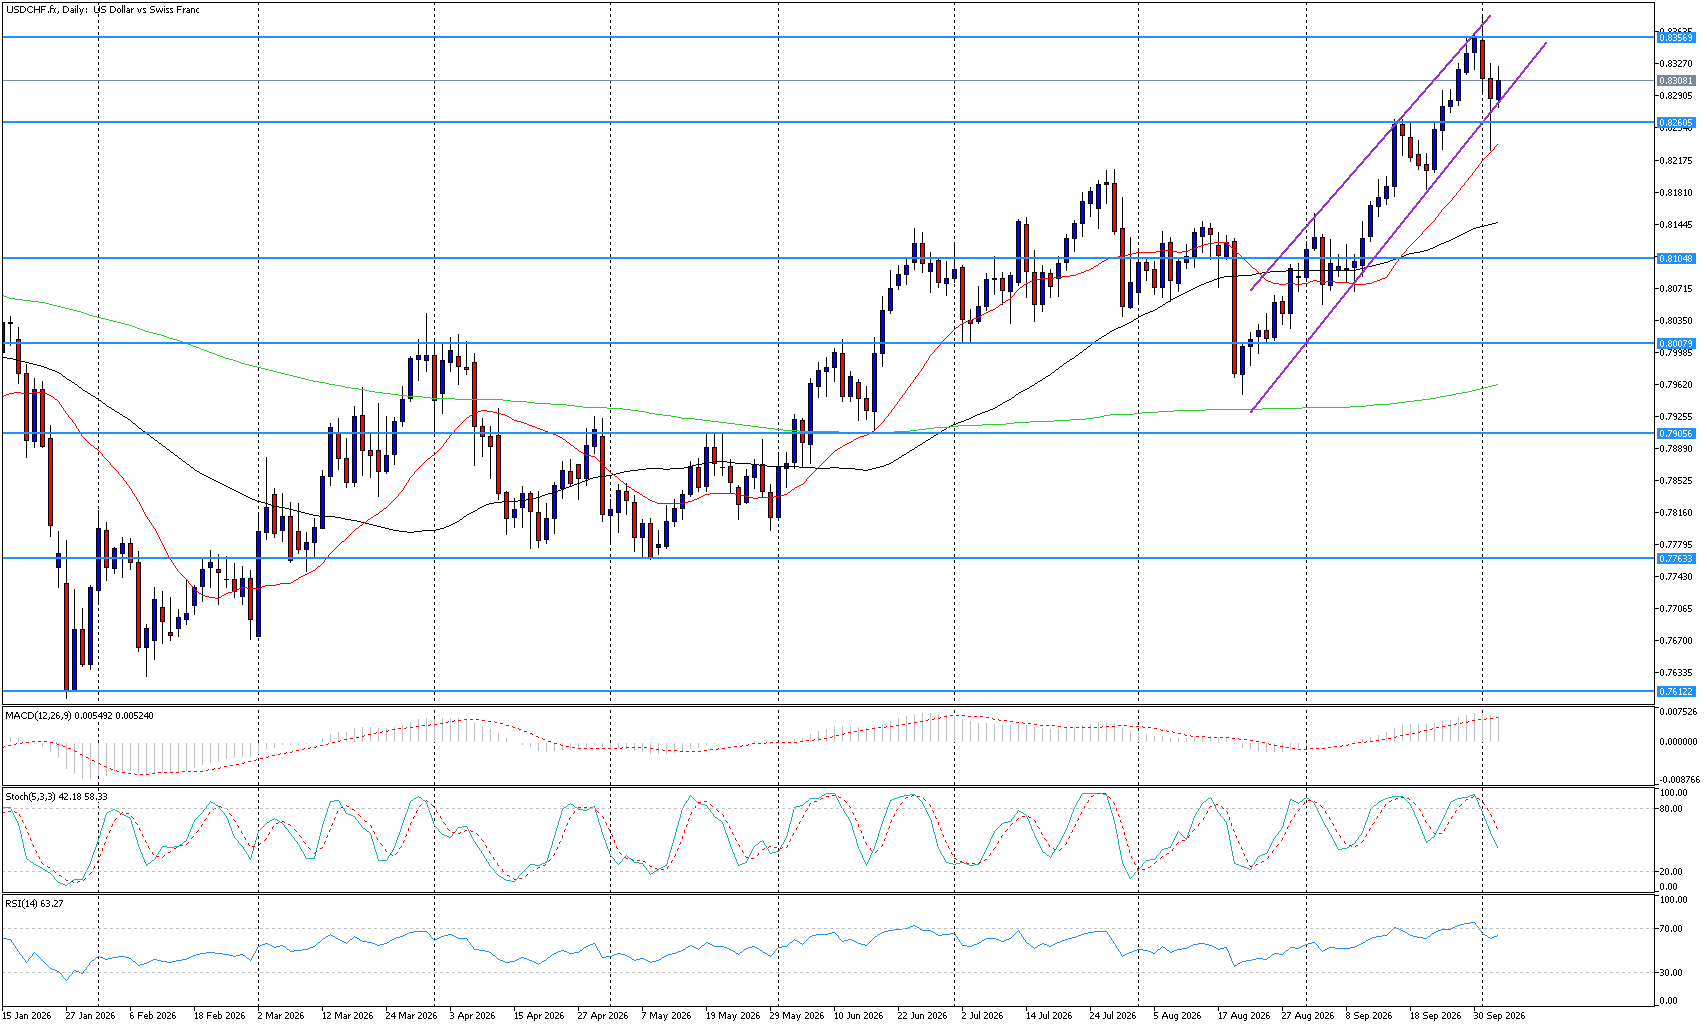Click the 0.79056 level price label
Image resolution: width=1707 pixels, height=1027 pixels.
pyautogui.click(x=1676, y=433)
